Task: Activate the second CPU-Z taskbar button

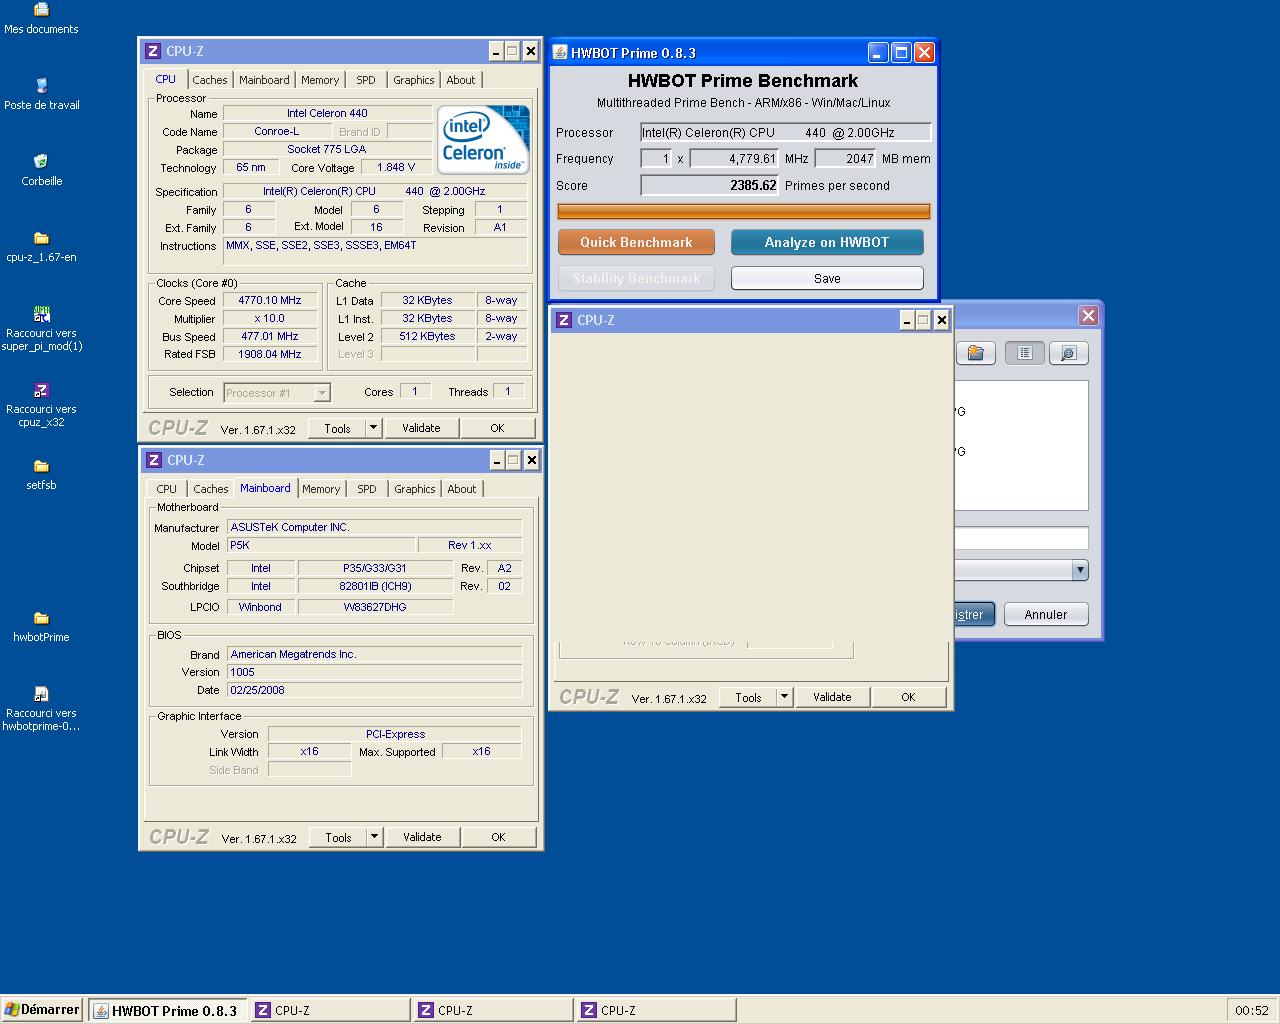Action: click(x=494, y=1011)
